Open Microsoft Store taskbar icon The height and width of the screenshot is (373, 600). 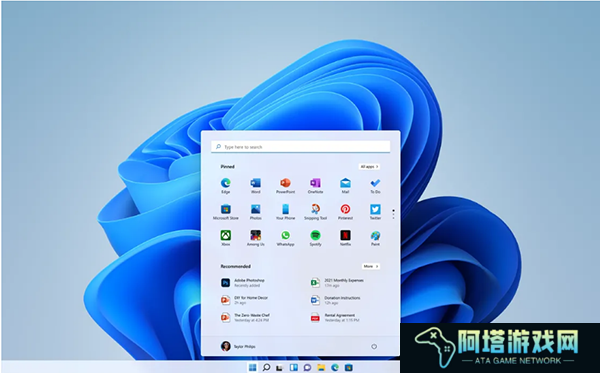(x=349, y=368)
